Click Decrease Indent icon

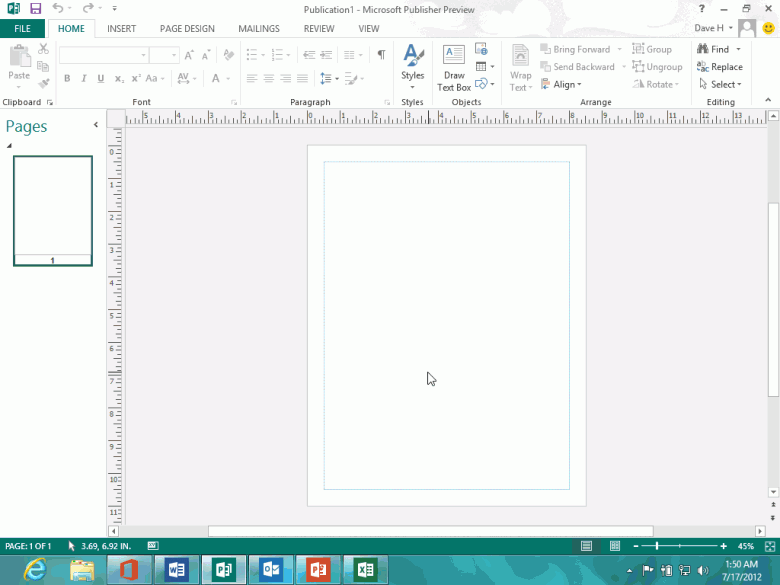pos(309,55)
